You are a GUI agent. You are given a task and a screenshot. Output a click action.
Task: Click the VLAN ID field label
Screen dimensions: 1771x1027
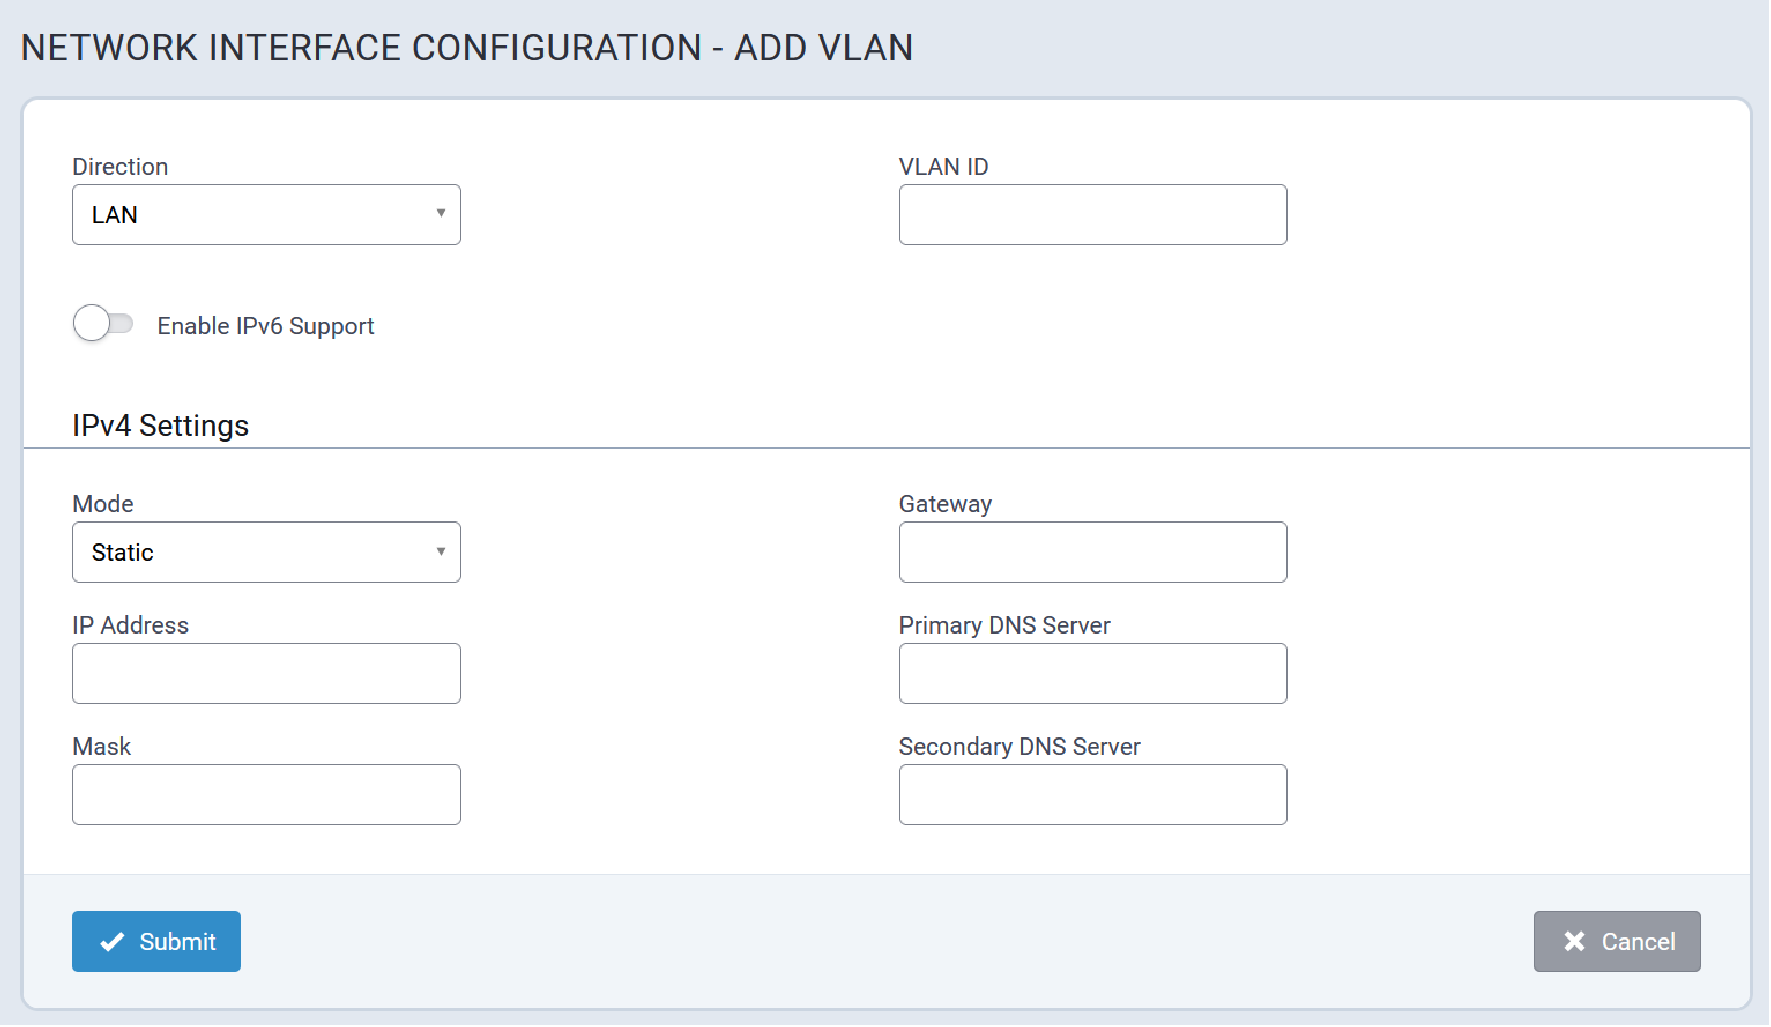(x=943, y=167)
